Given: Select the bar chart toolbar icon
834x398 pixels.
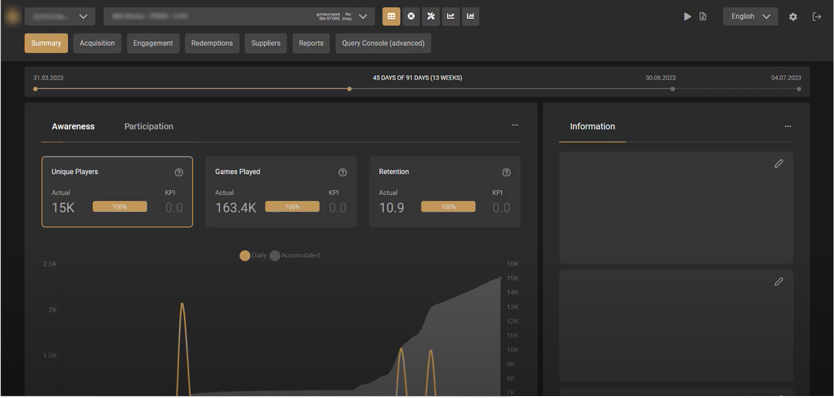Looking at the screenshot, I should coord(470,16).
